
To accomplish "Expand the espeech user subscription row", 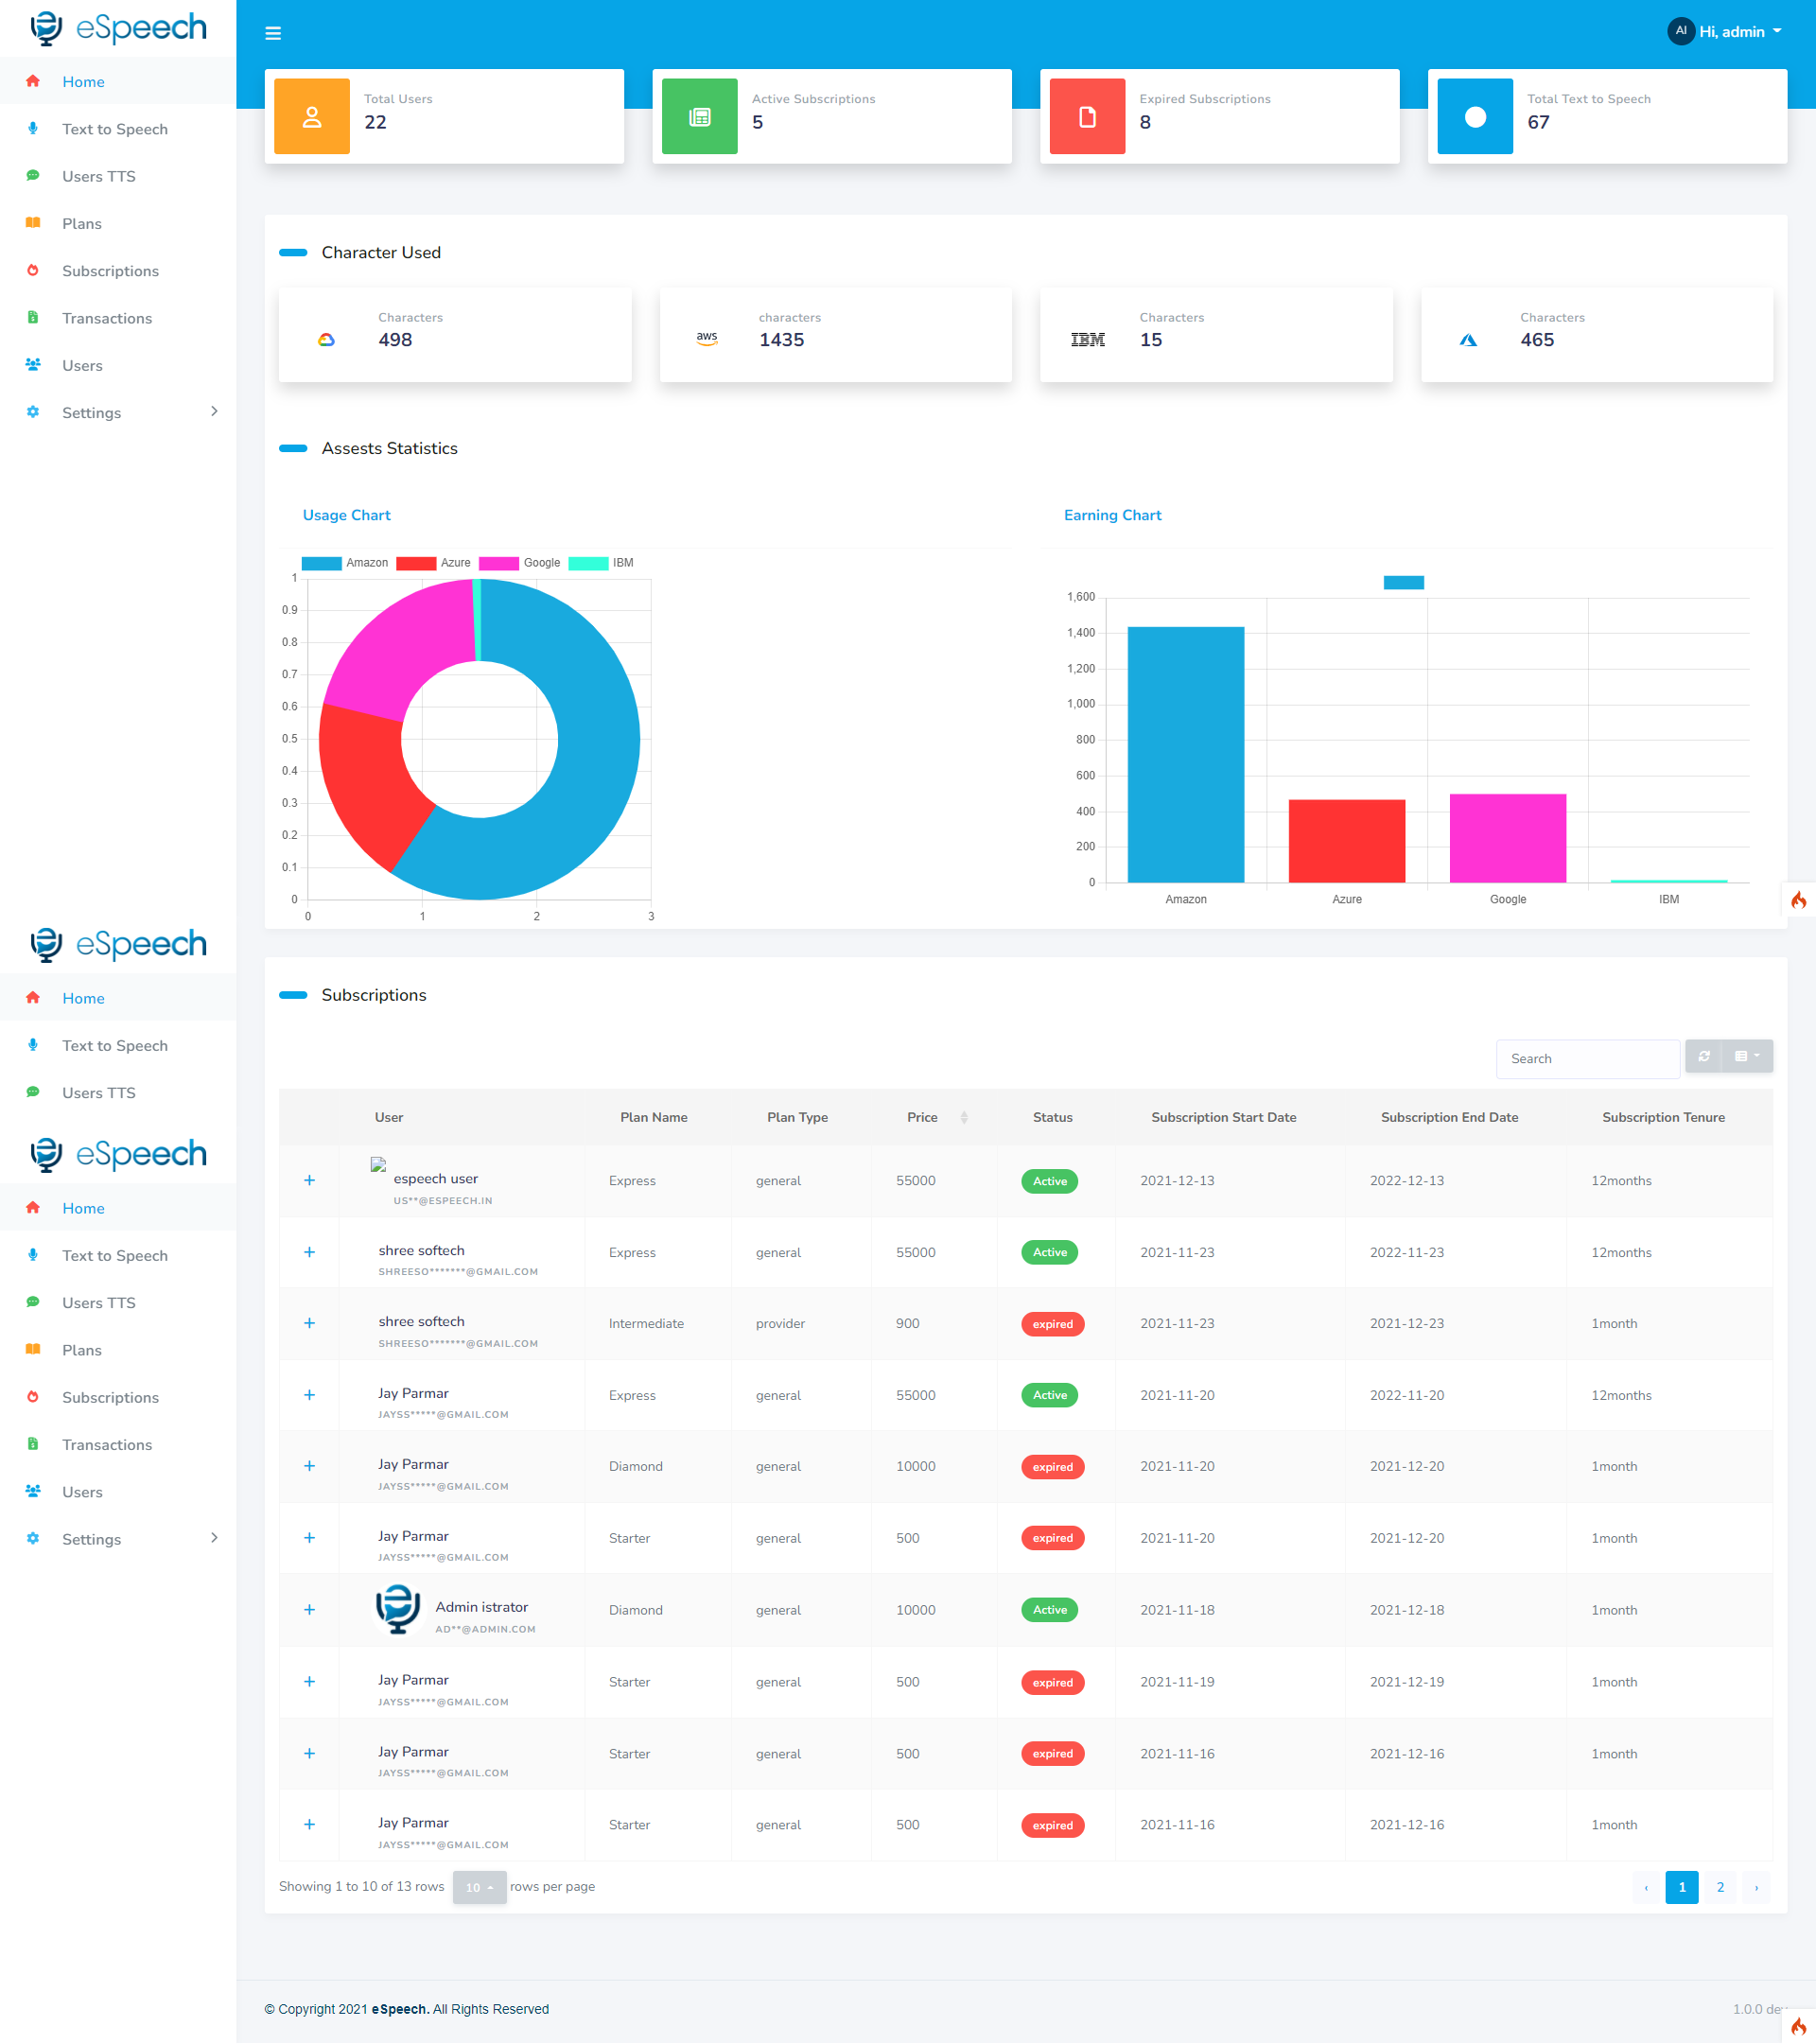I will (310, 1181).
